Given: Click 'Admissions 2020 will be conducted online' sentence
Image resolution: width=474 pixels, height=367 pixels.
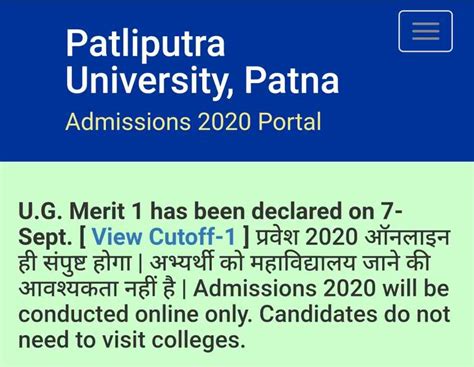Looking at the screenshot, I should click(x=321, y=289).
